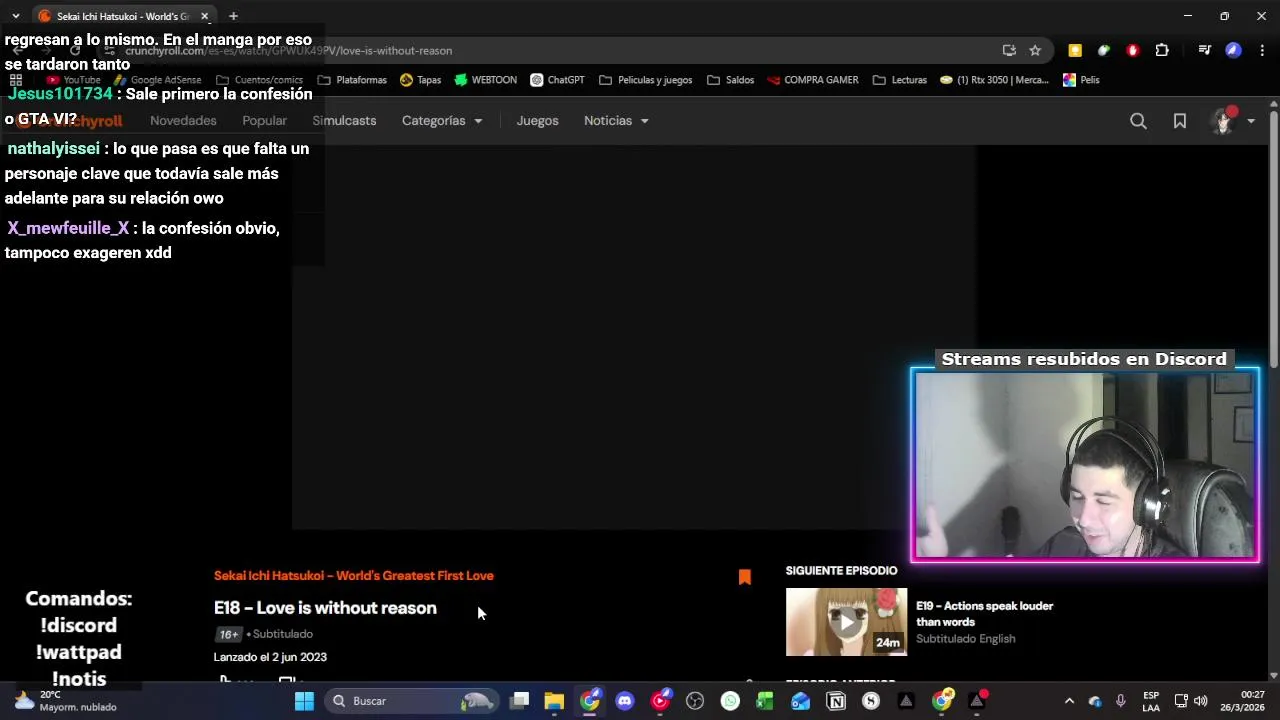Expand the profile account menu arrow
Viewport: 1280px width, 720px height.
1251,121
